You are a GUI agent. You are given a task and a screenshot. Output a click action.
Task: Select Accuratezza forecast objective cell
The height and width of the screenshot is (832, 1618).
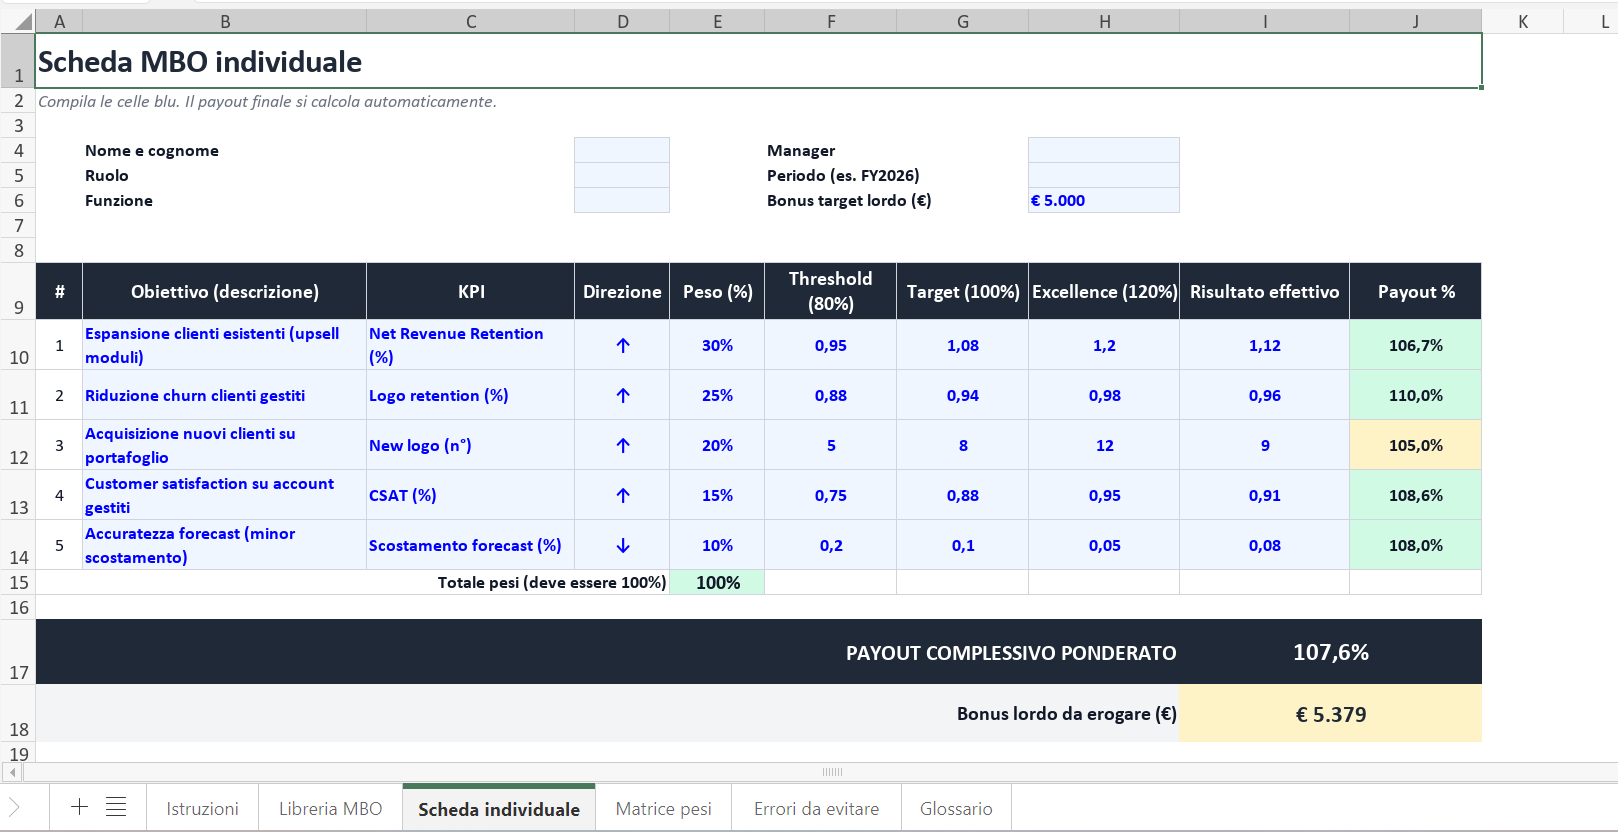[225, 545]
